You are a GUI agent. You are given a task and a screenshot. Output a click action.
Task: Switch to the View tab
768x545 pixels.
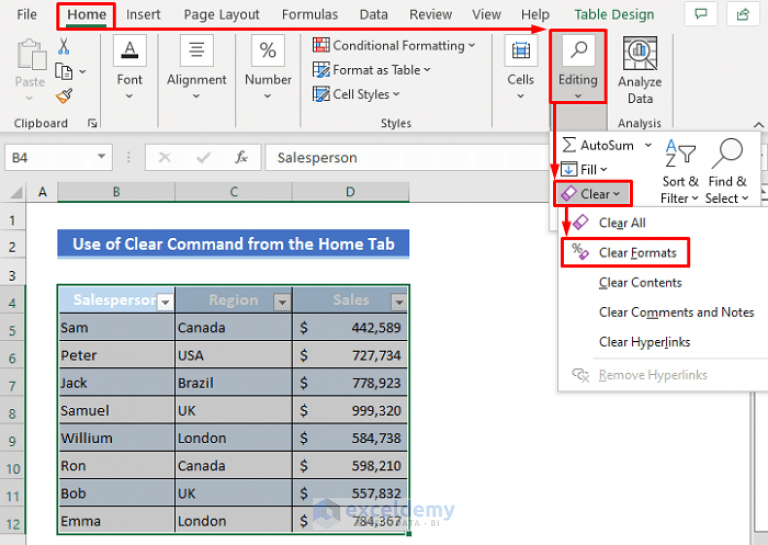pyautogui.click(x=486, y=15)
